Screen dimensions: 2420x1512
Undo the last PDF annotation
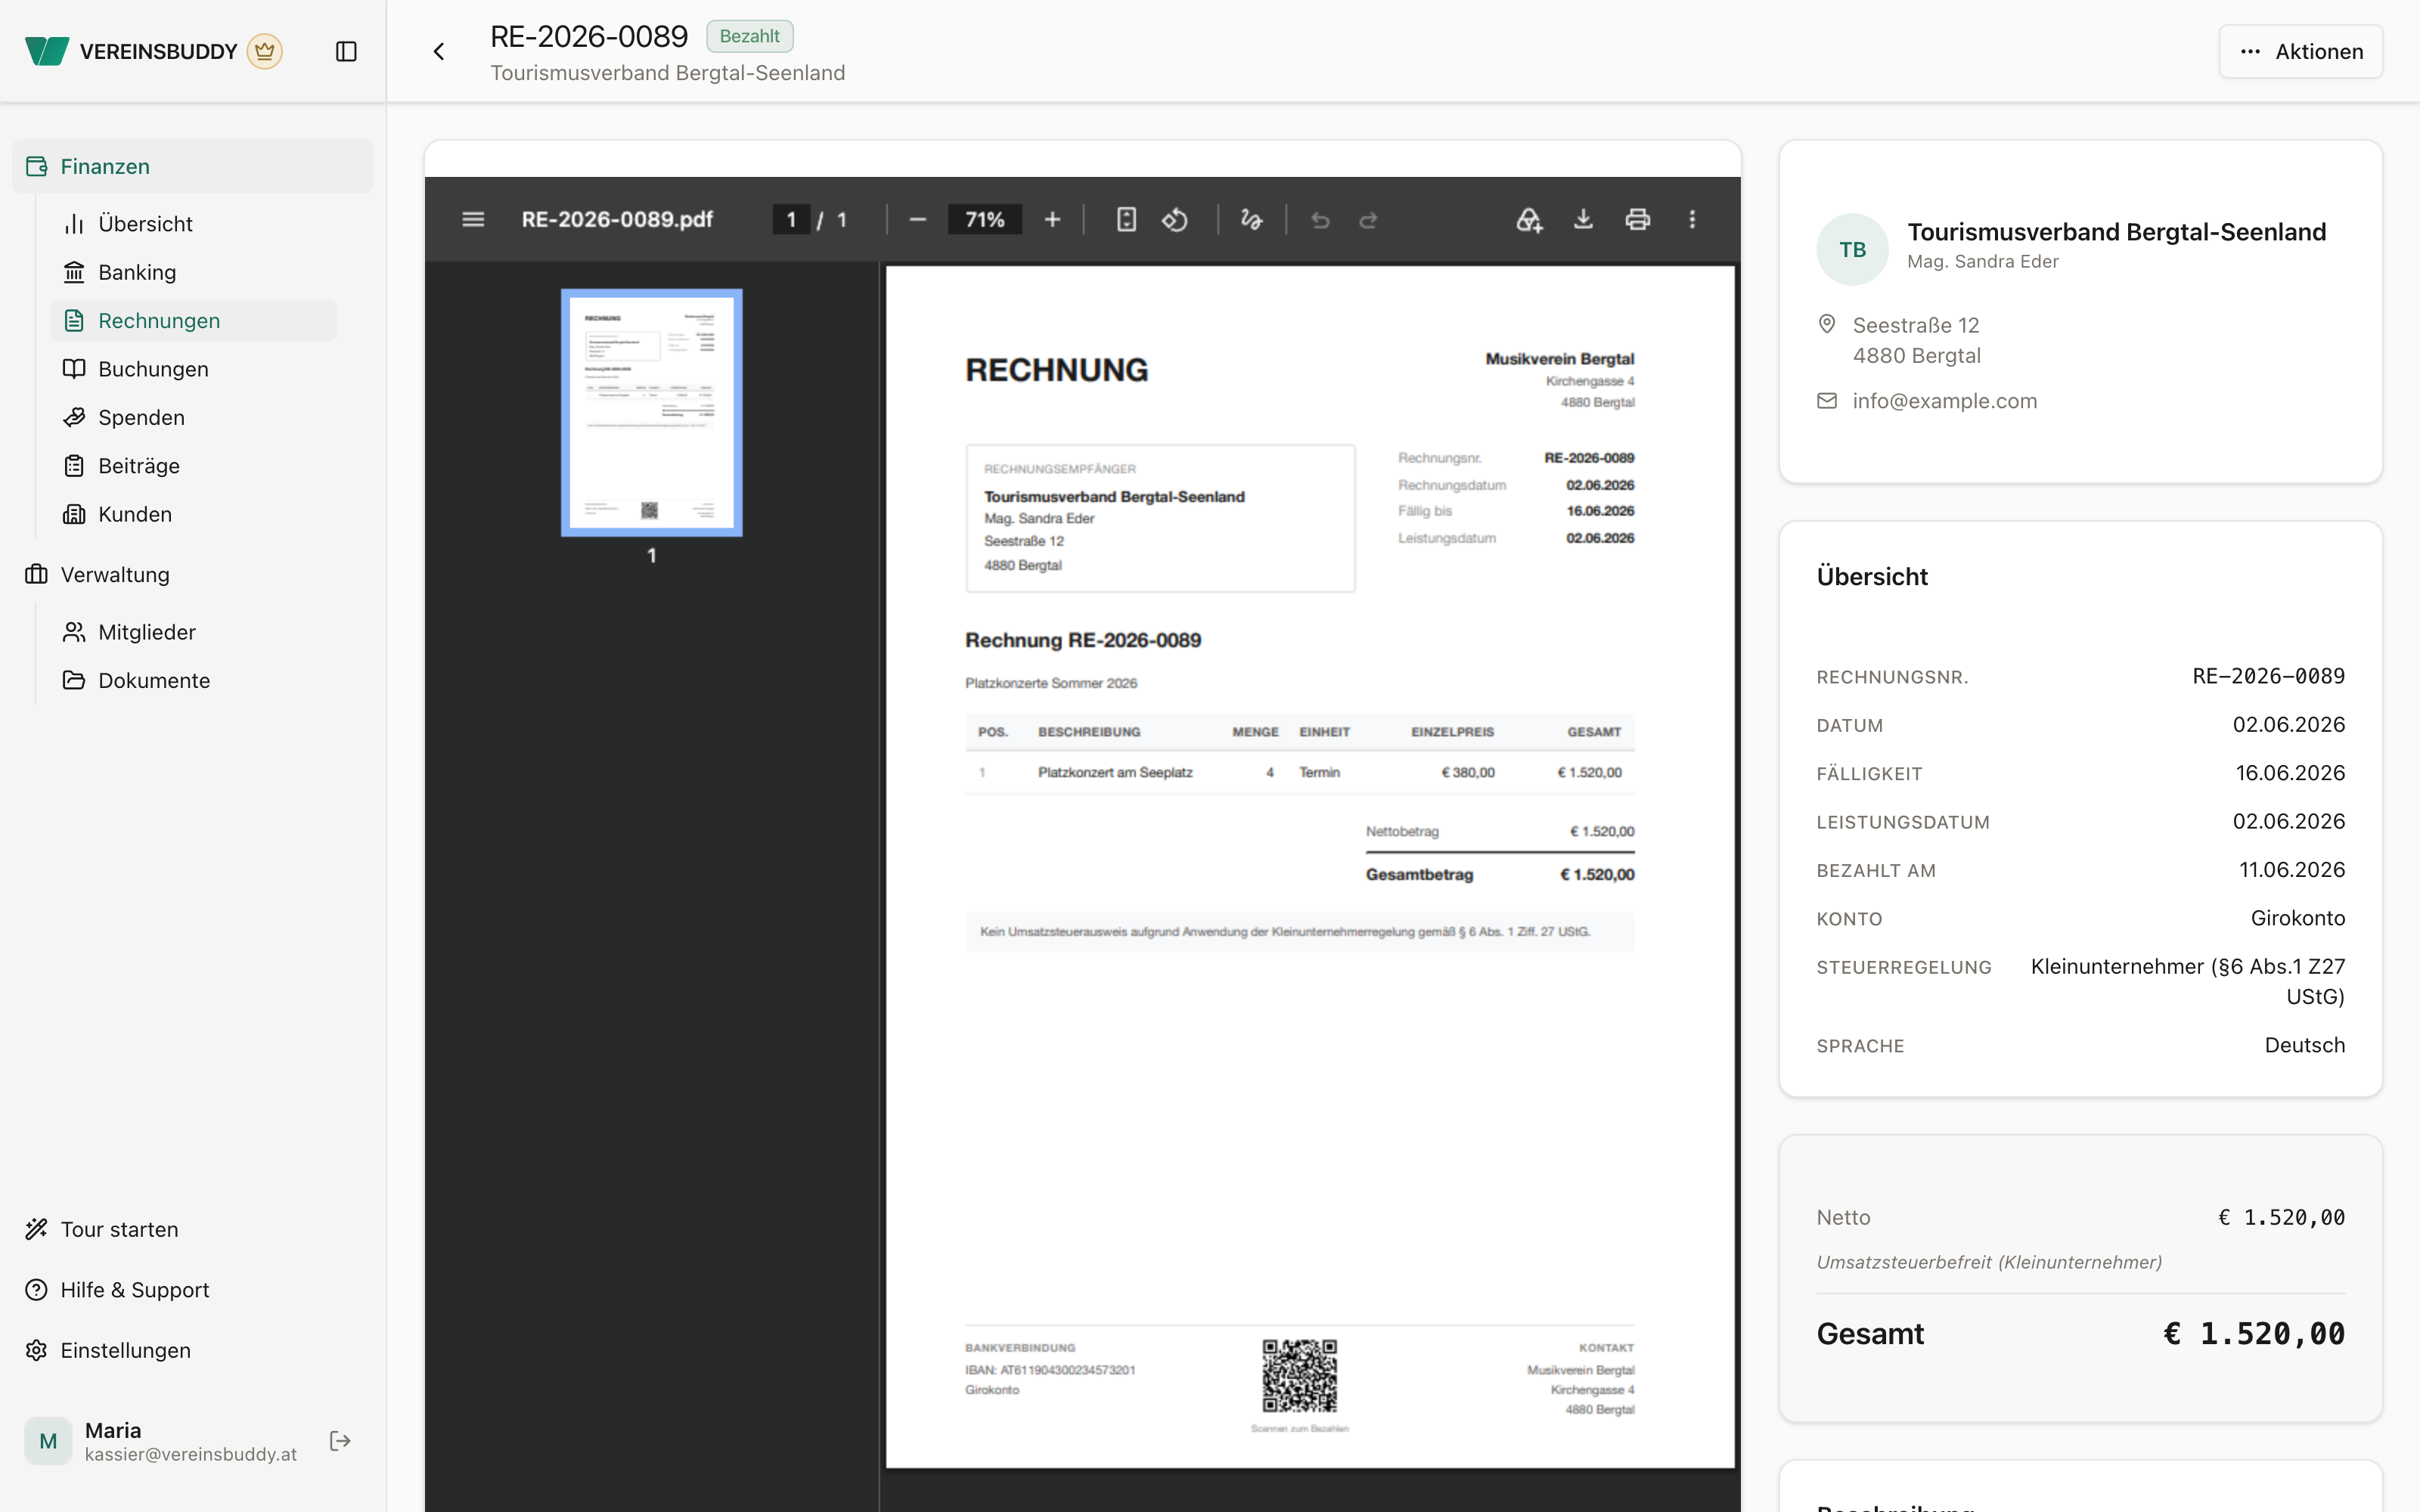(x=1320, y=219)
